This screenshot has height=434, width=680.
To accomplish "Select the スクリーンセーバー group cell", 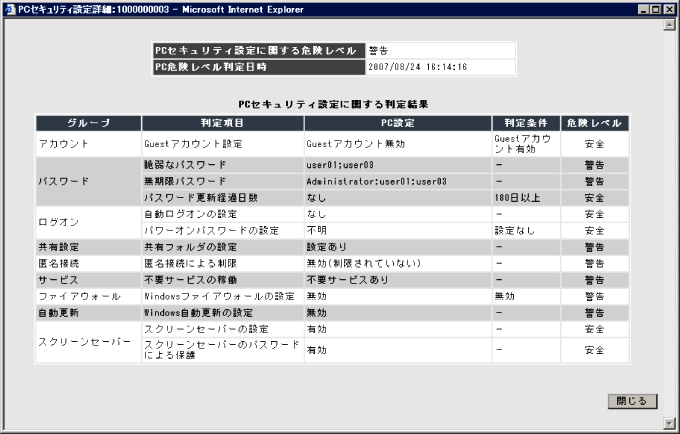I will pyautogui.click(x=88, y=342).
